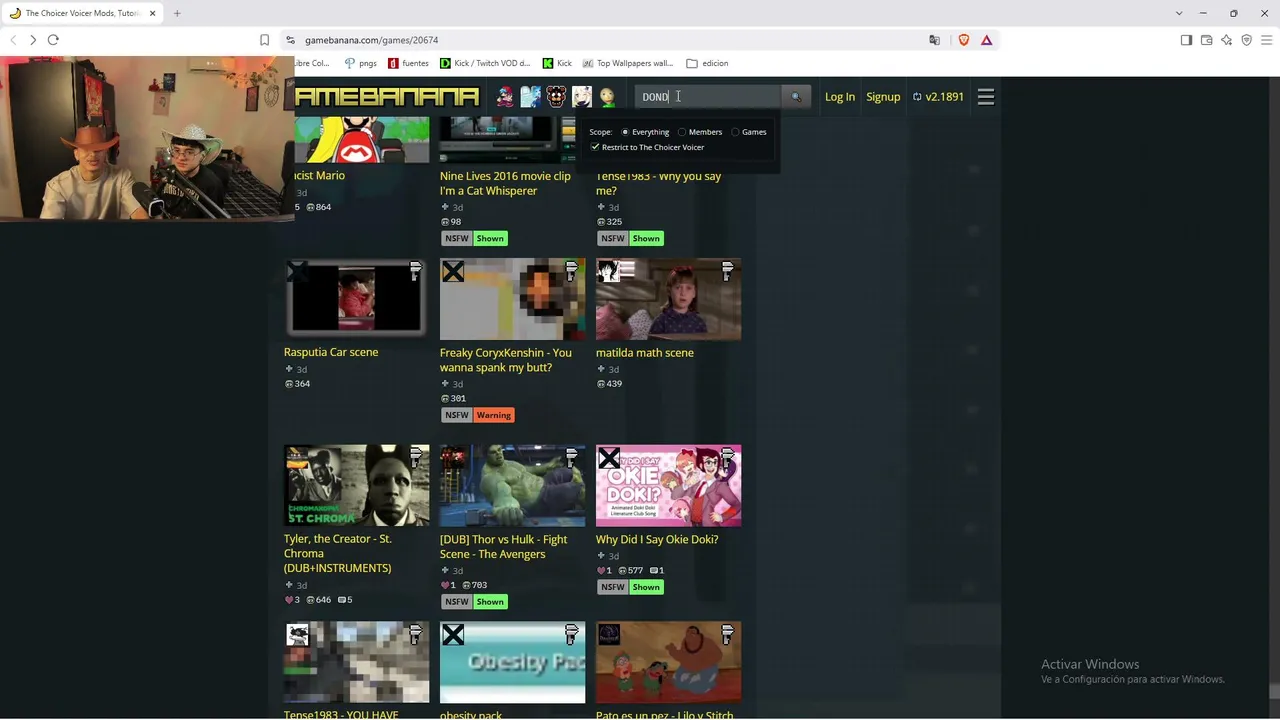
Task: Select the Members scope radio button
Action: point(682,132)
